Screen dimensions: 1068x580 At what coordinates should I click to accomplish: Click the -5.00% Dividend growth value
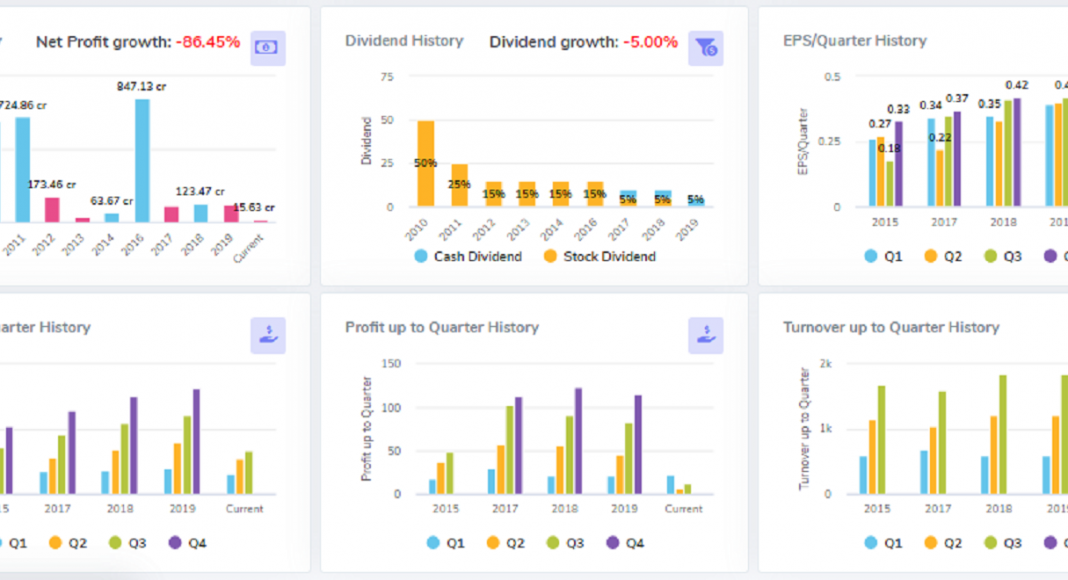[x=650, y=42]
